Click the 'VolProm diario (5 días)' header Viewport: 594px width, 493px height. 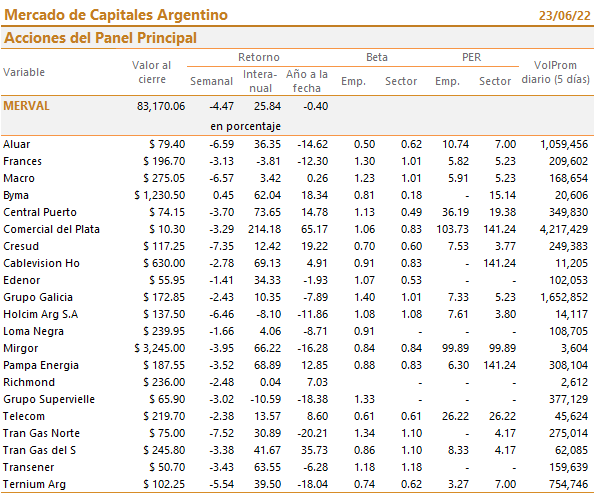555,72
